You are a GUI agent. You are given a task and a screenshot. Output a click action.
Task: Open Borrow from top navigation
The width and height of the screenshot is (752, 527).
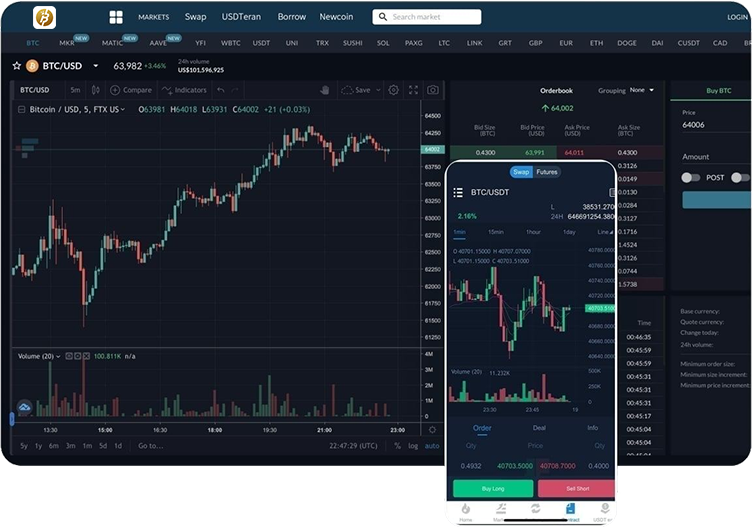292,17
